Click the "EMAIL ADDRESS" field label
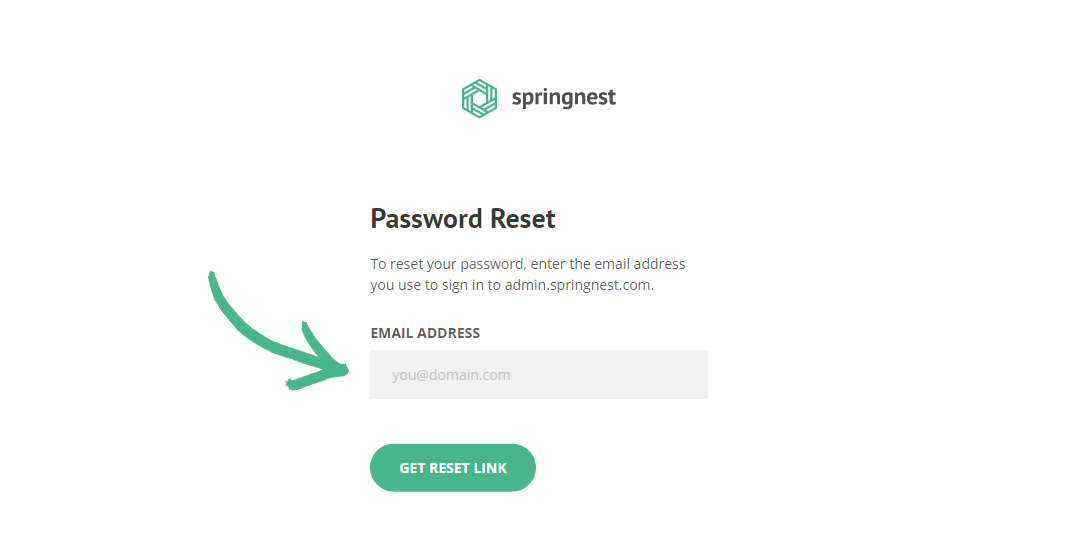1075x547 pixels. [x=425, y=333]
